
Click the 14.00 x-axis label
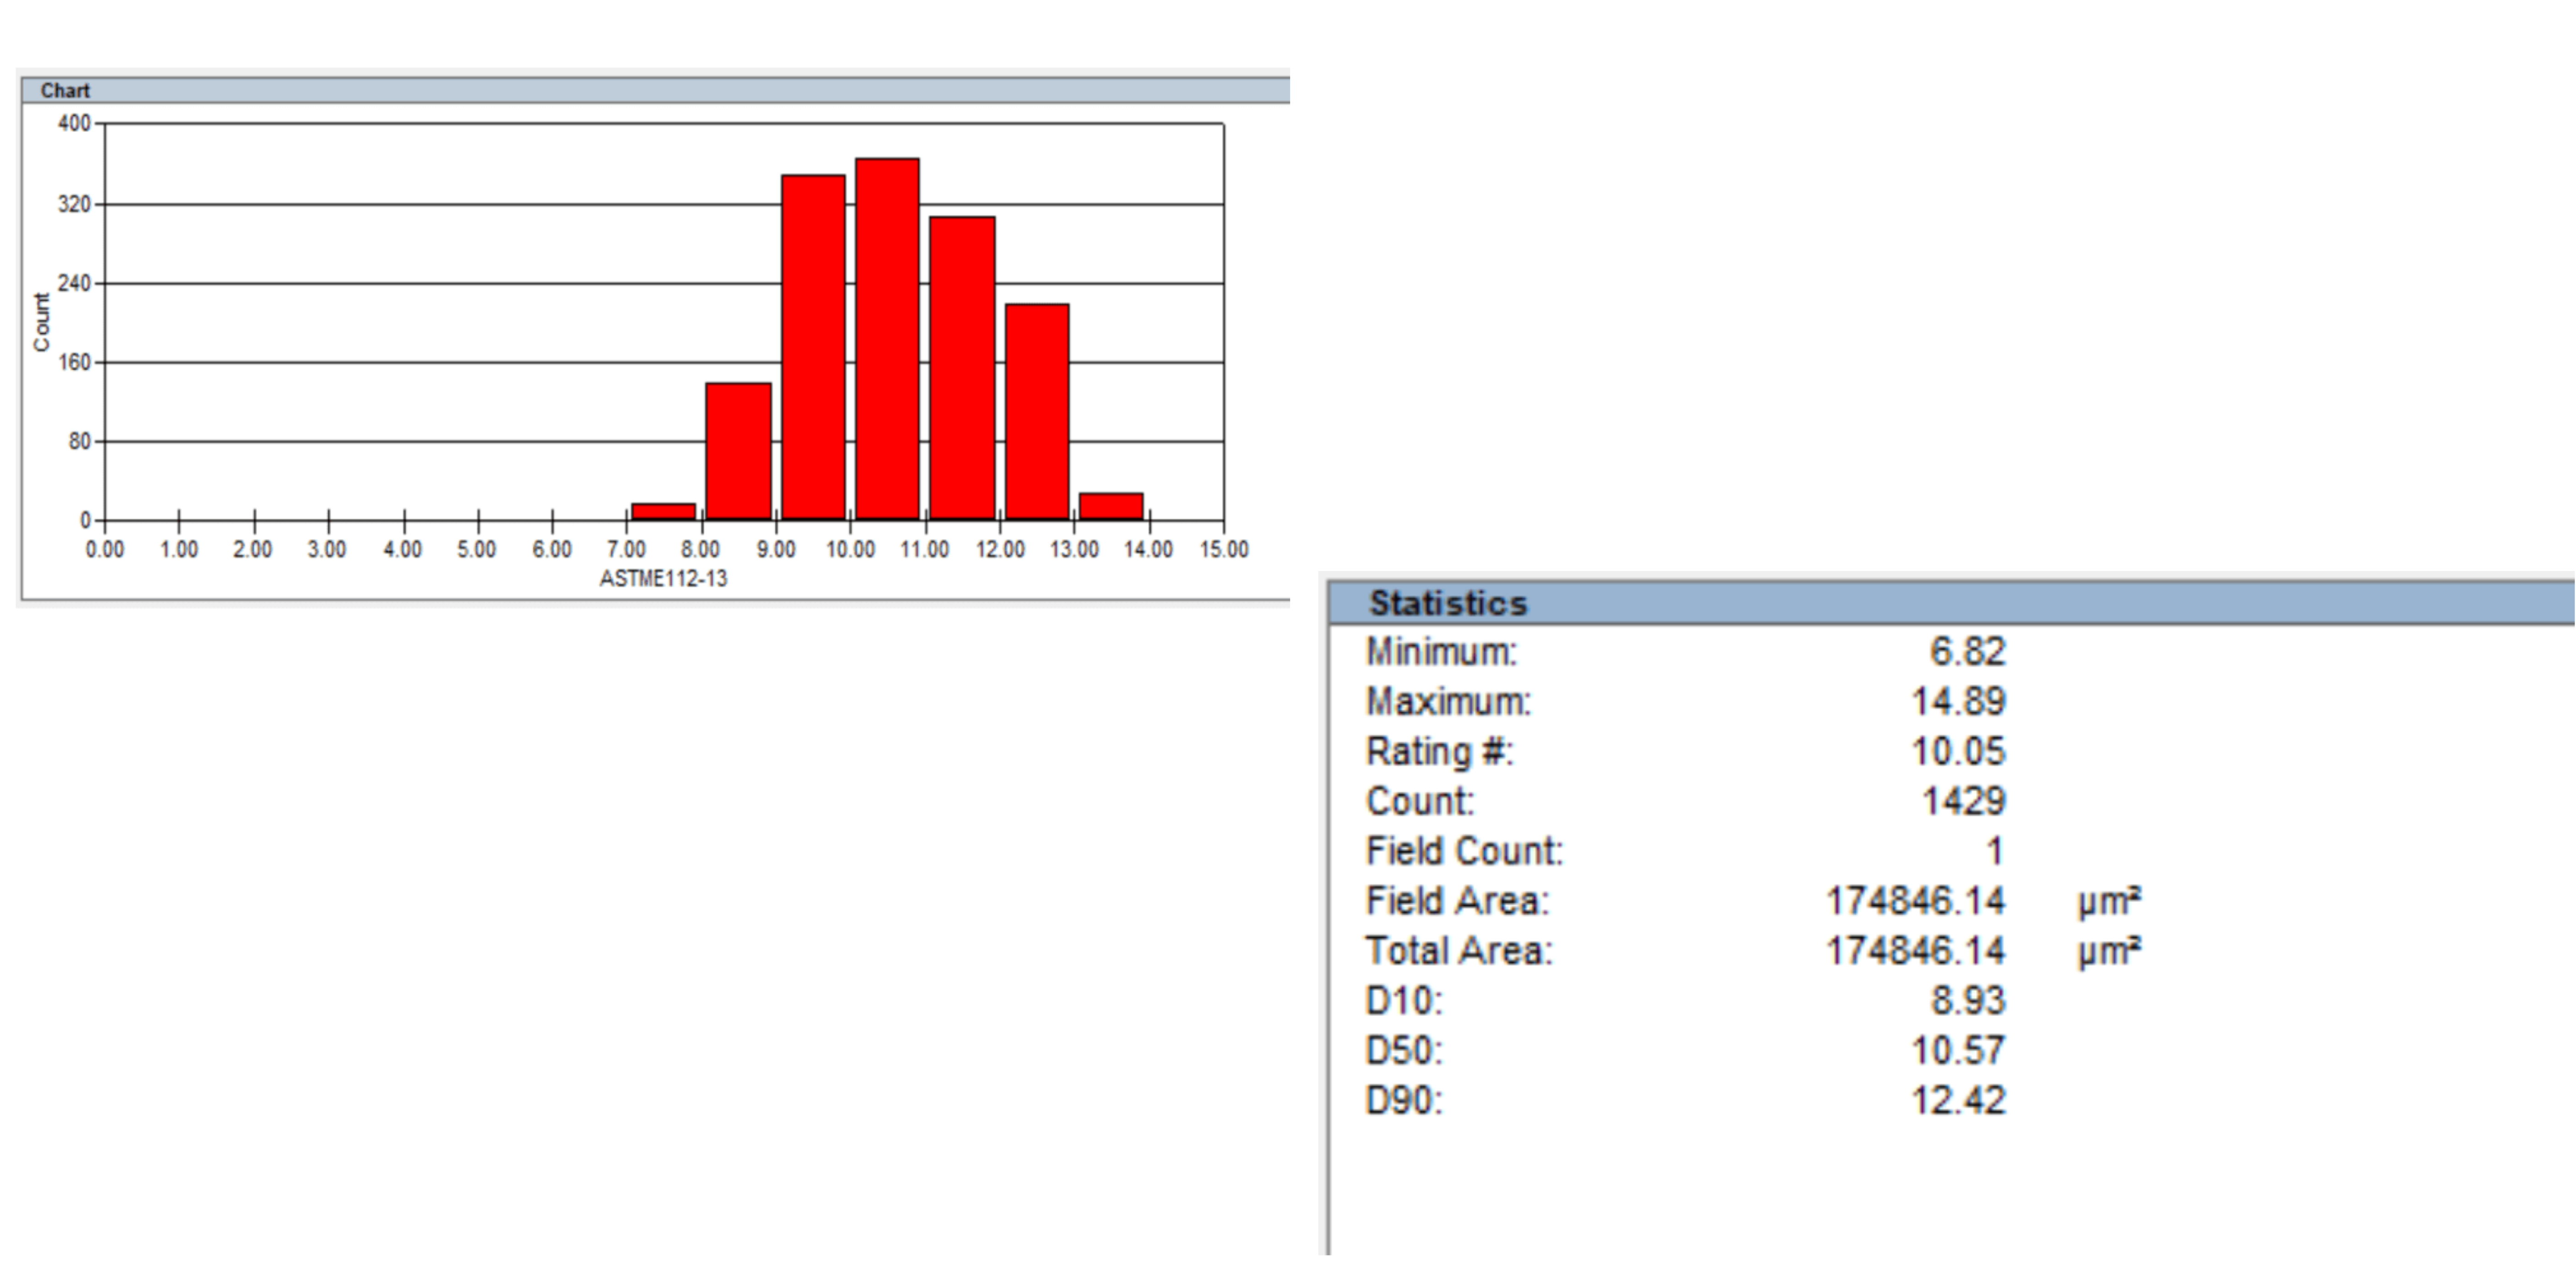[x=1148, y=549]
